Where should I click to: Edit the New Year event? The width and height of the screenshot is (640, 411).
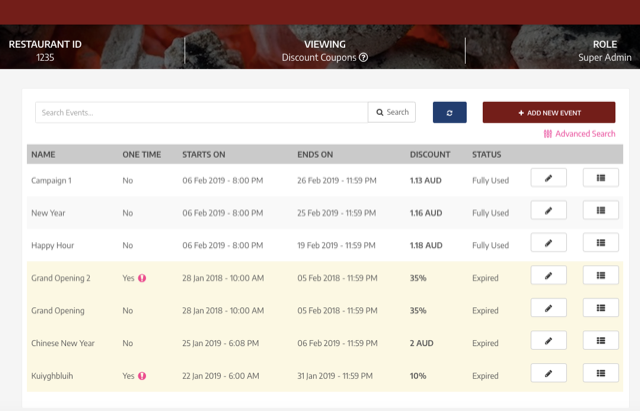tap(548, 210)
